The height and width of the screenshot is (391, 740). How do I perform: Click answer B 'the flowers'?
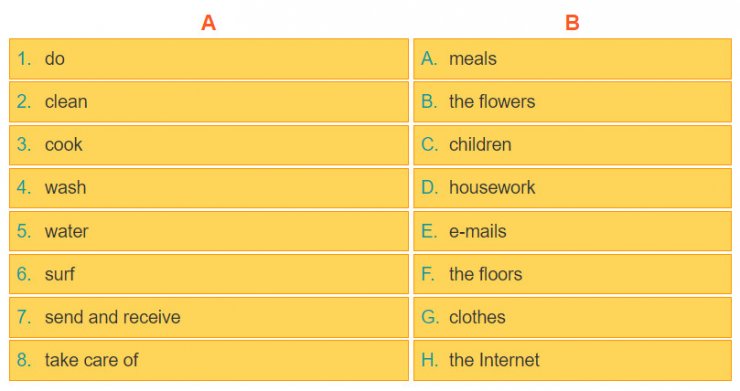point(572,102)
